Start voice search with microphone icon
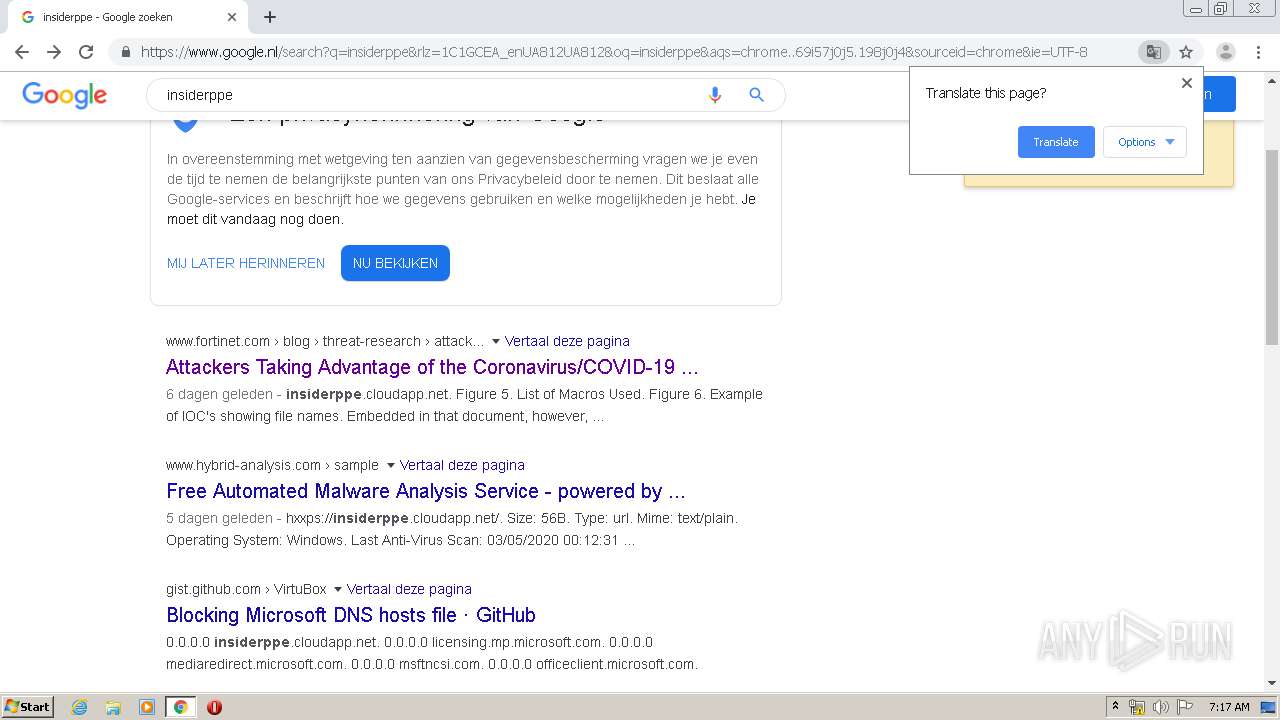1280x720 pixels. (x=714, y=95)
